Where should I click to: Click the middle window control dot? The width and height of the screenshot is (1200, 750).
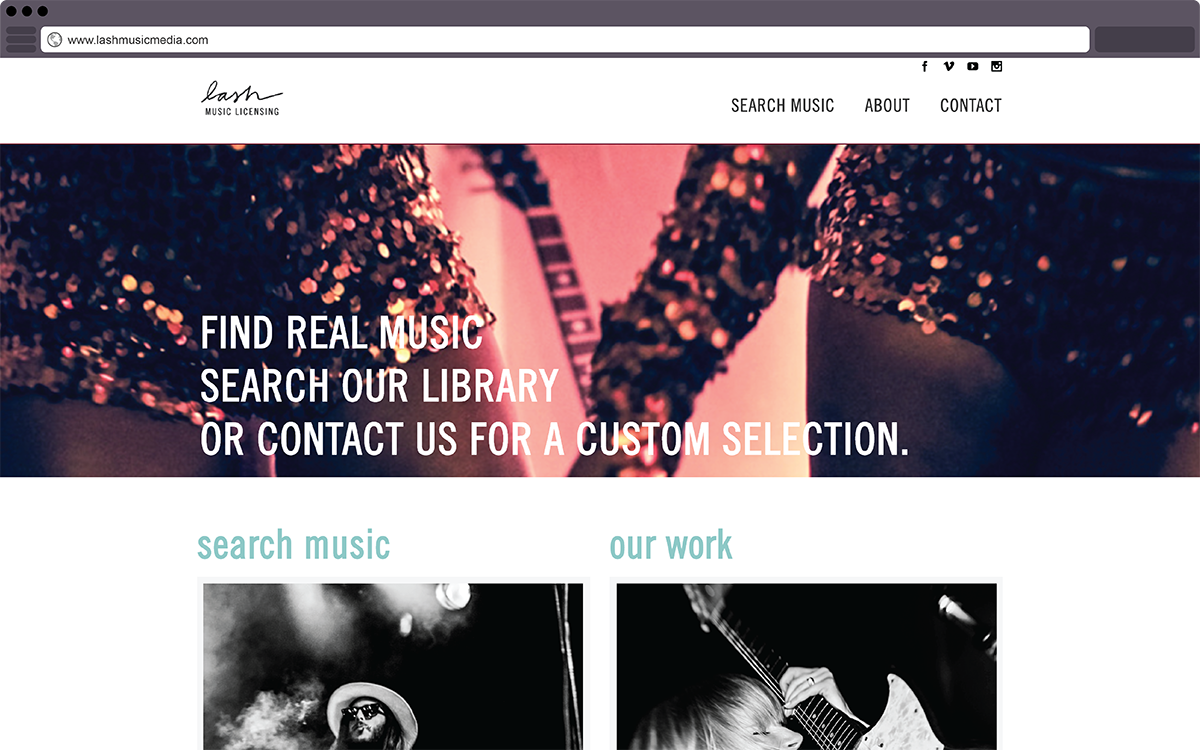pyautogui.click(x=27, y=11)
